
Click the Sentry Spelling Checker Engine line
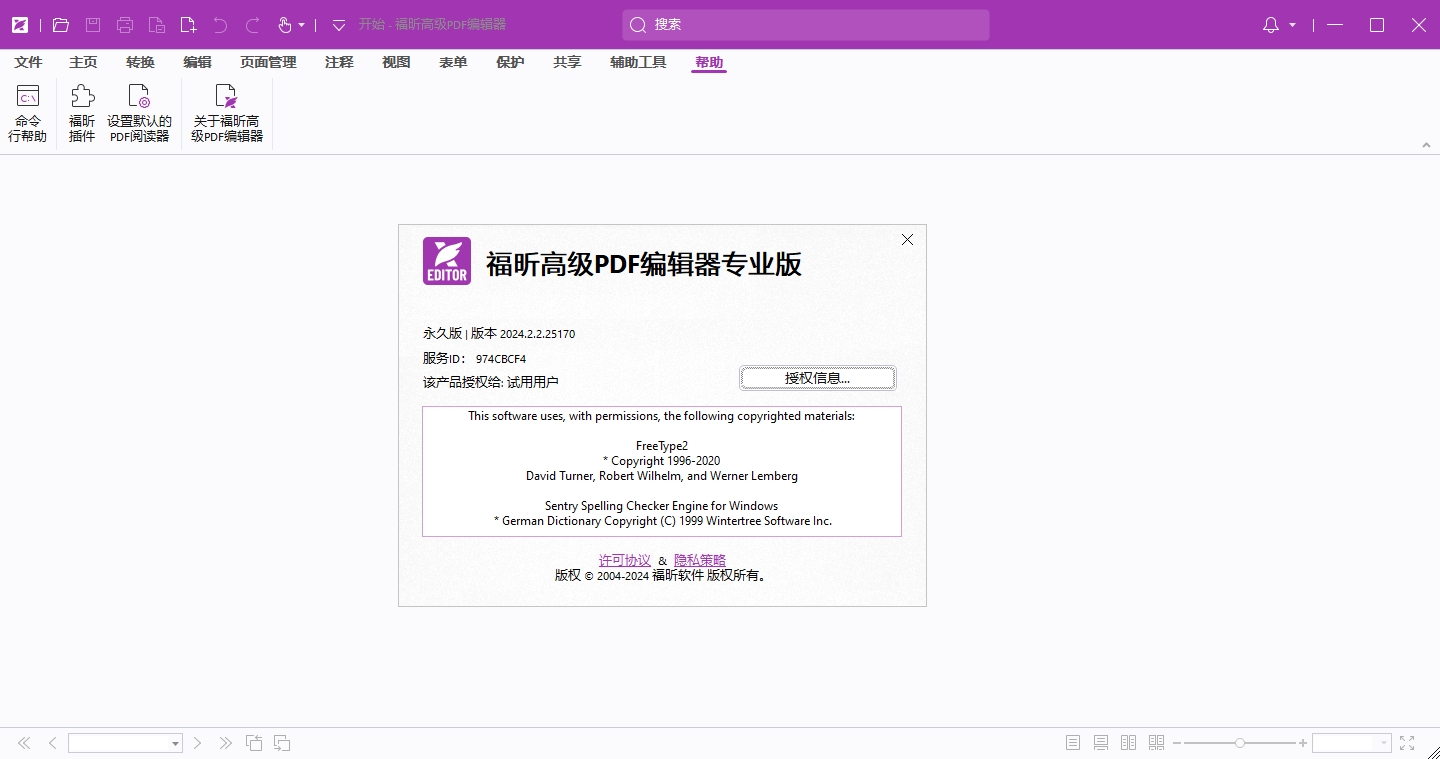click(x=661, y=506)
